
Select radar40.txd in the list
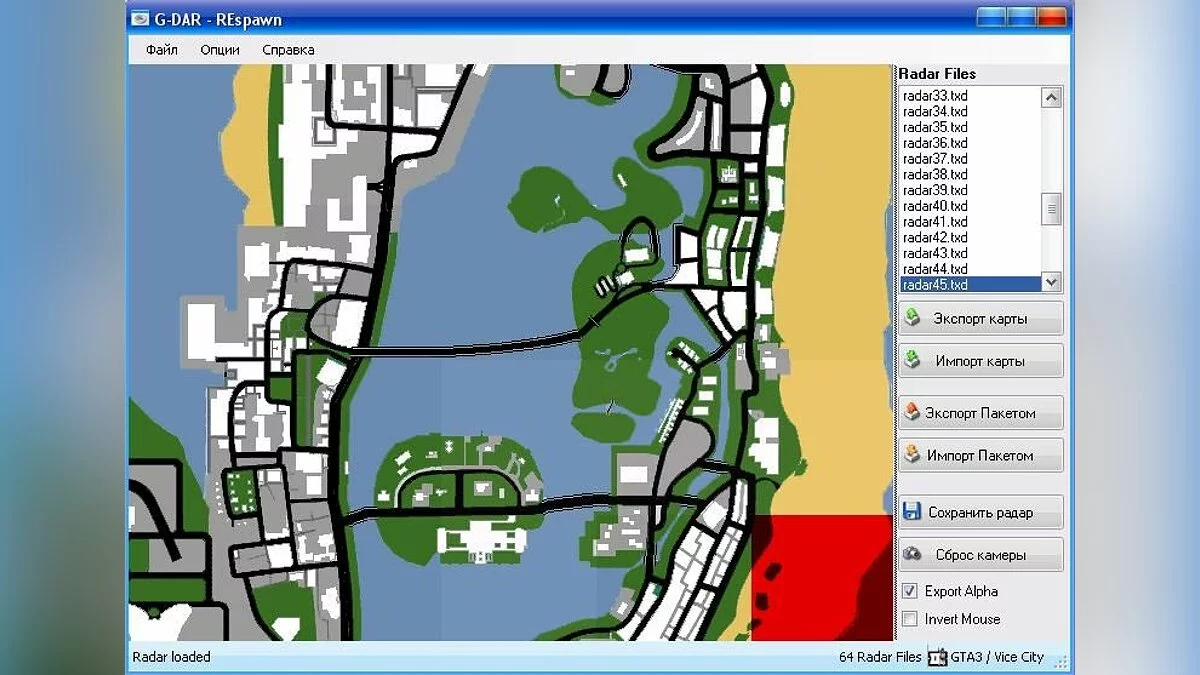click(970, 206)
